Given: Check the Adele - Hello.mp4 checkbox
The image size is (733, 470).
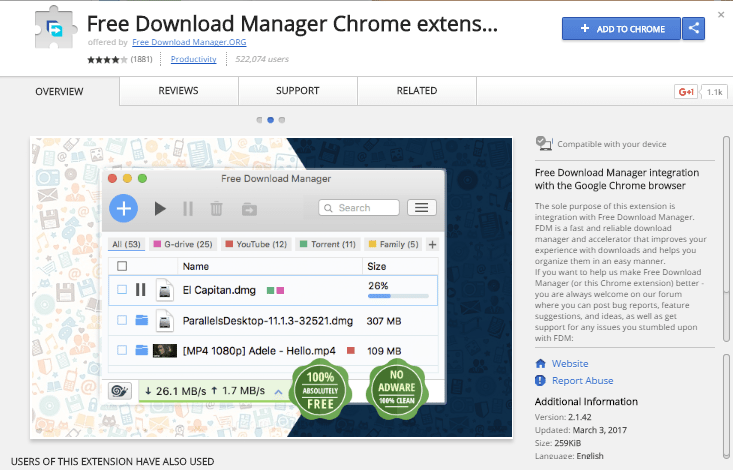Looking at the screenshot, I should (x=122, y=350).
